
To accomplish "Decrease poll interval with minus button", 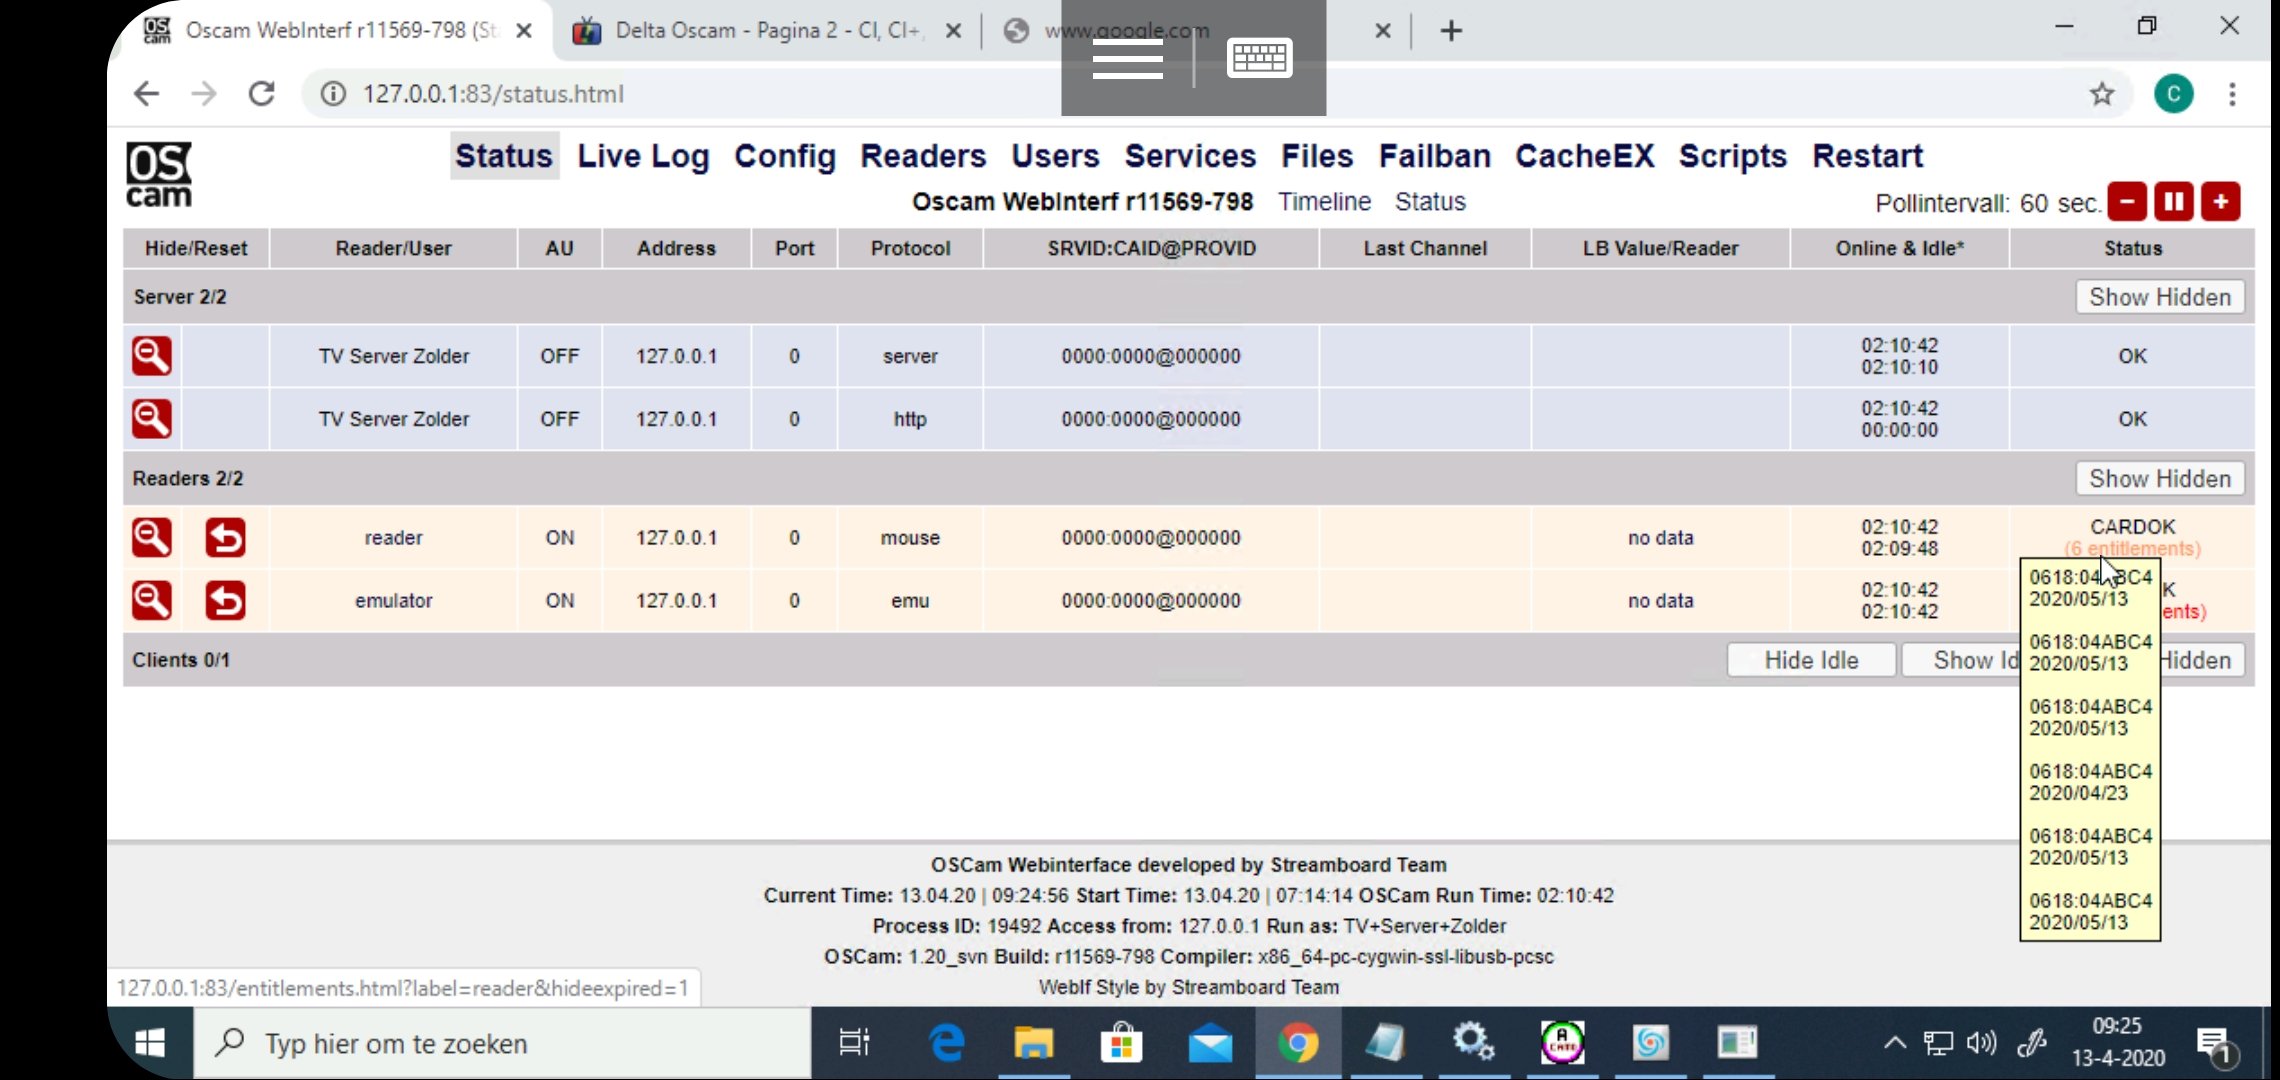I will click(2127, 202).
